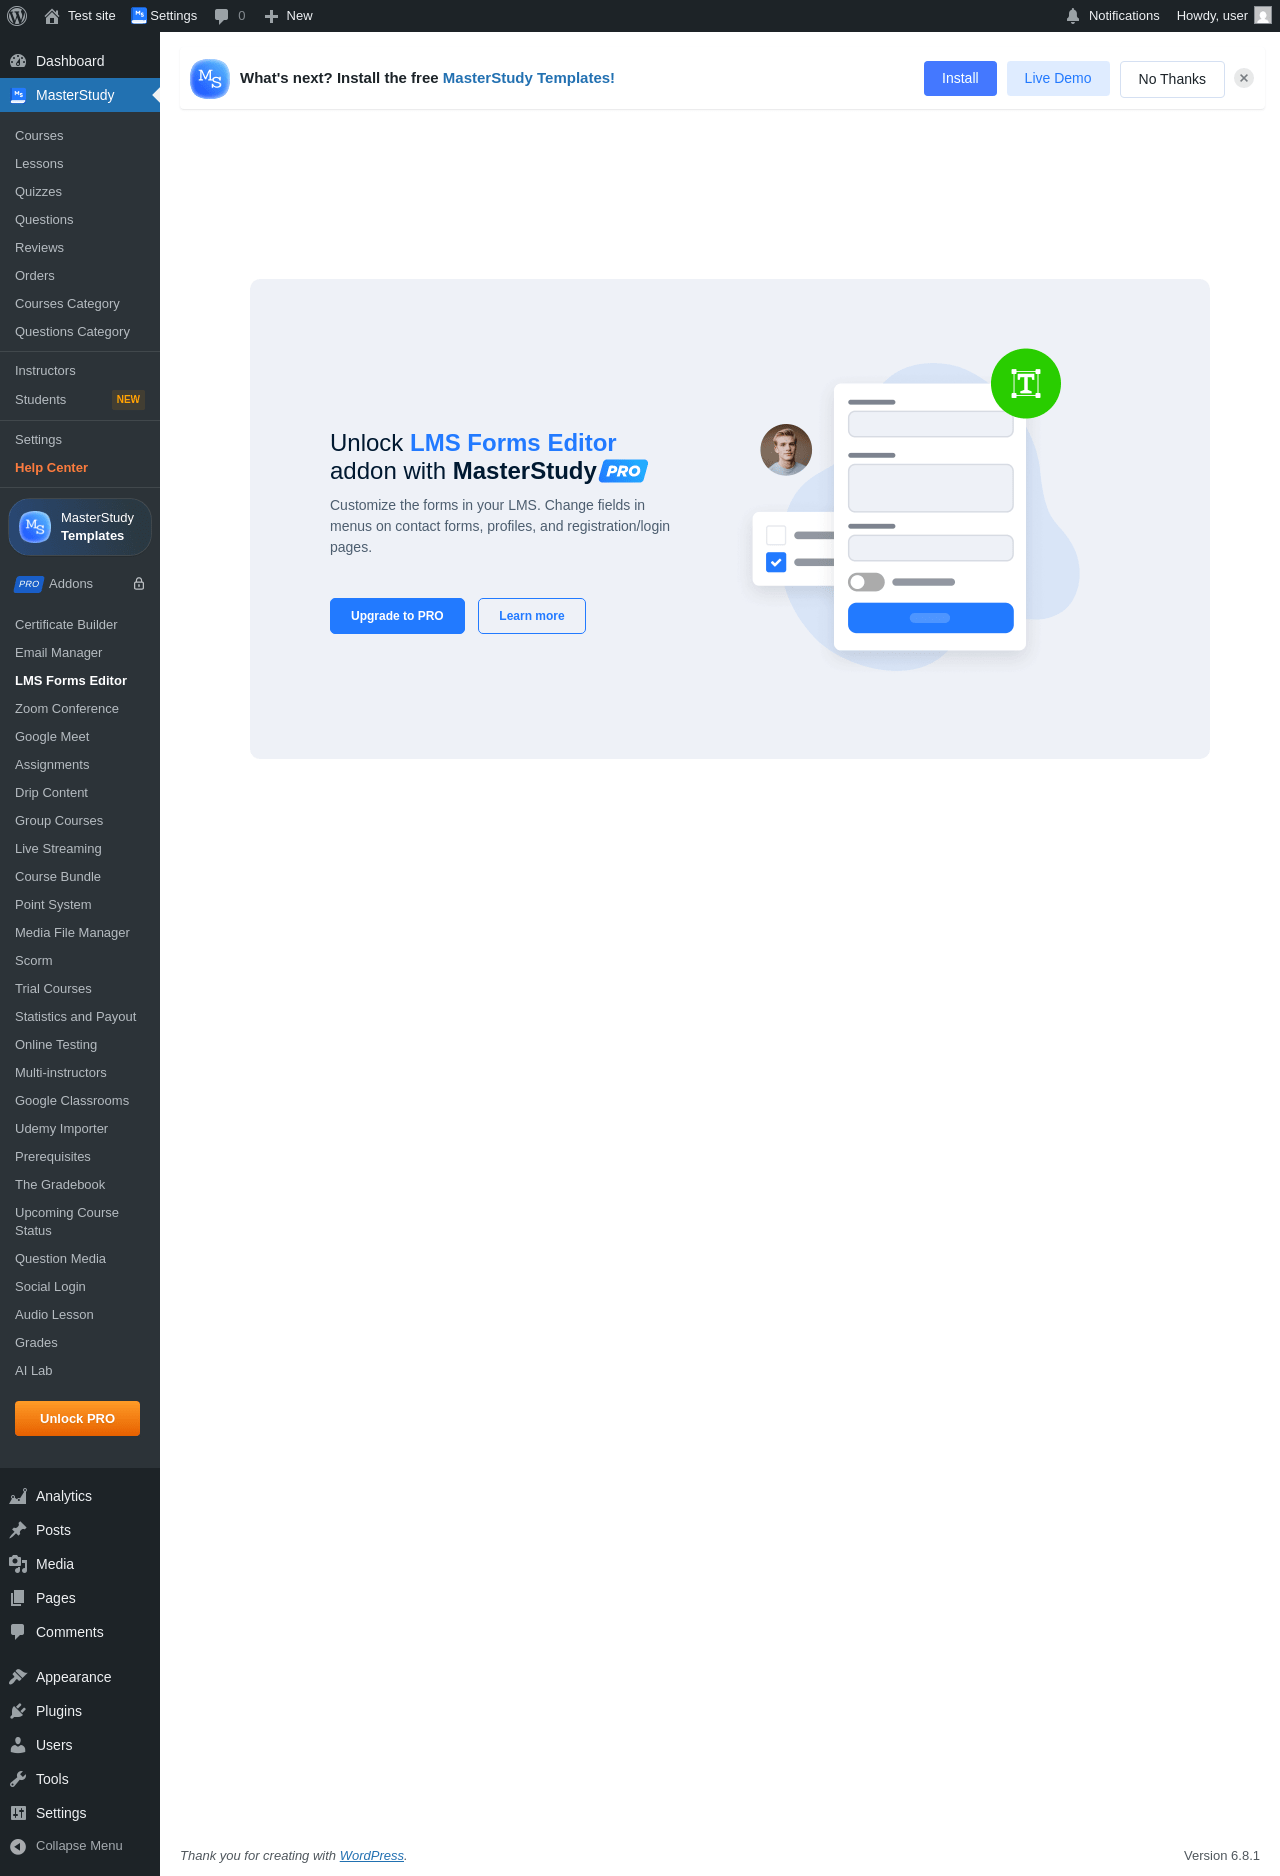Open the Certificate Builder addon page
Image resolution: width=1280 pixels, height=1876 pixels.
66,625
